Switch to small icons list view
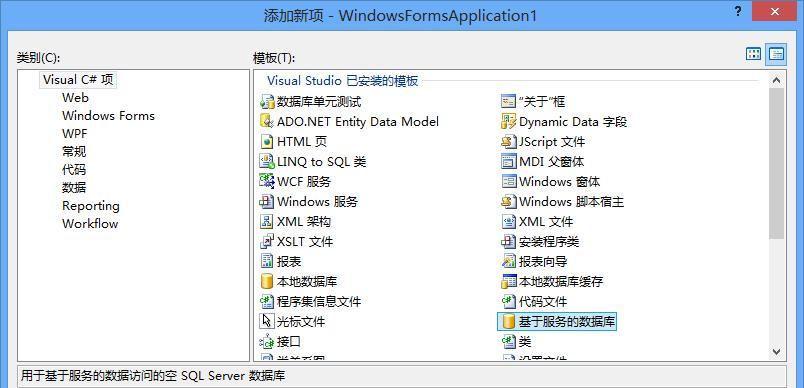The height and width of the screenshot is (388, 804). coord(776,54)
